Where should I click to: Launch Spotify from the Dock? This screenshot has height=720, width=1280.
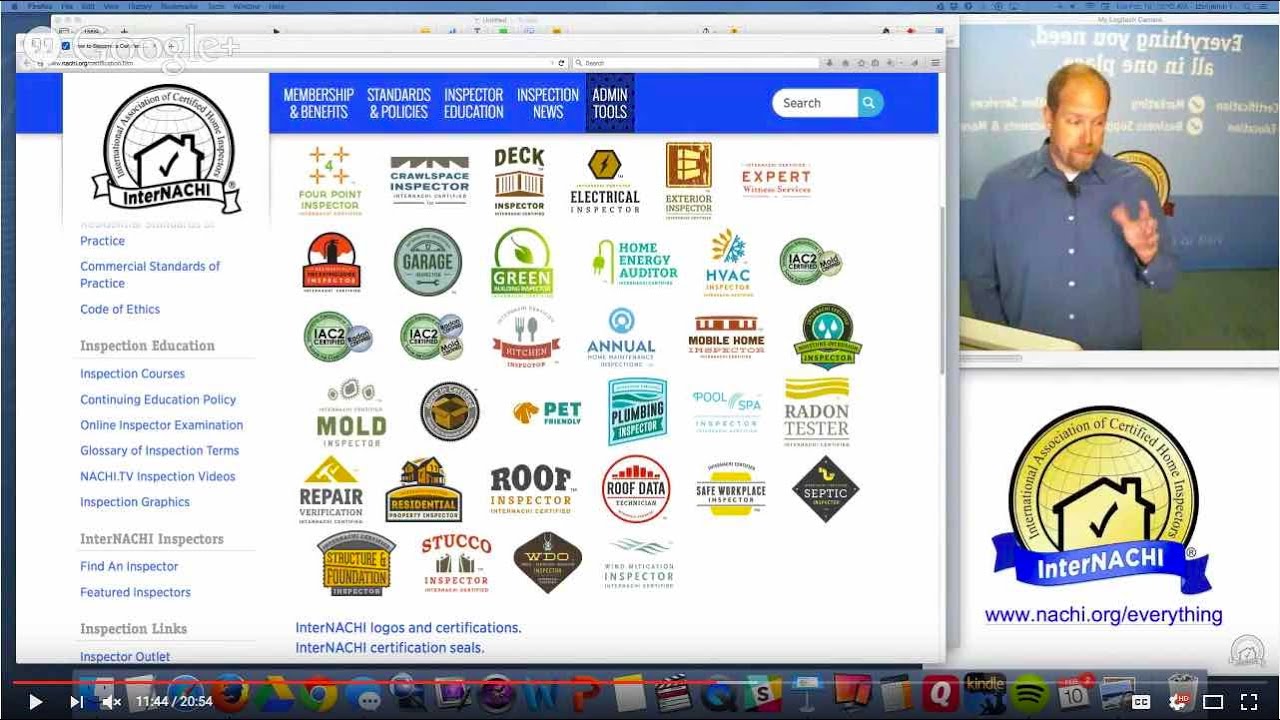(x=1028, y=692)
